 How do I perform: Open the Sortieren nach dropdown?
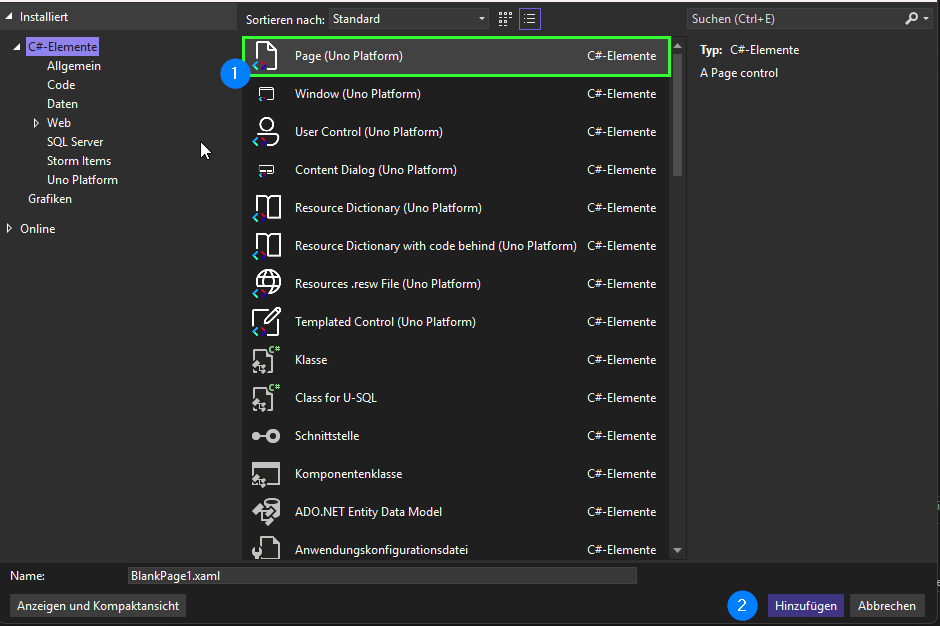click(410, 19)
